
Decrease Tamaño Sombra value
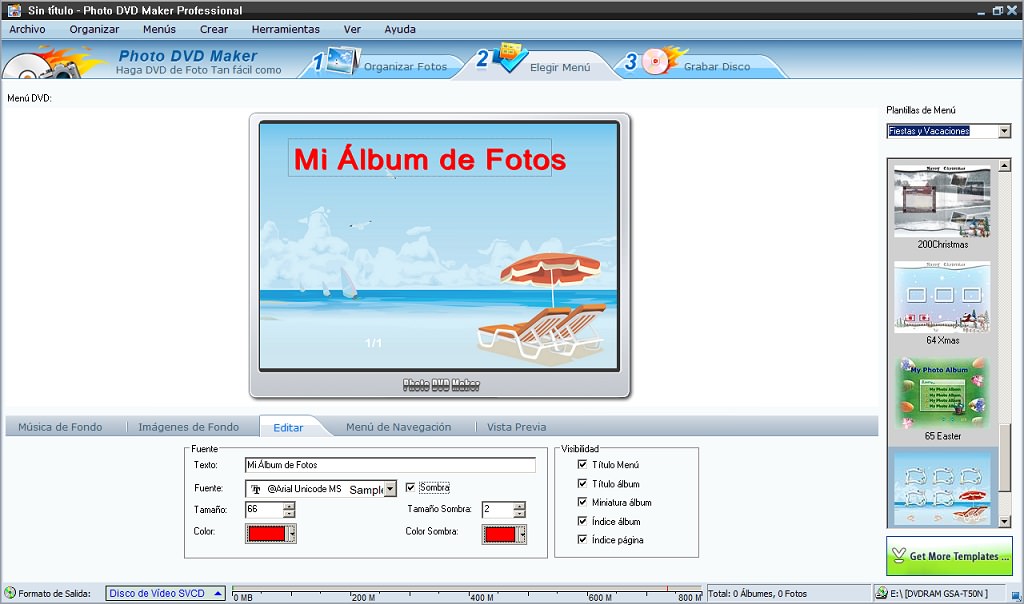coord(519,514)
